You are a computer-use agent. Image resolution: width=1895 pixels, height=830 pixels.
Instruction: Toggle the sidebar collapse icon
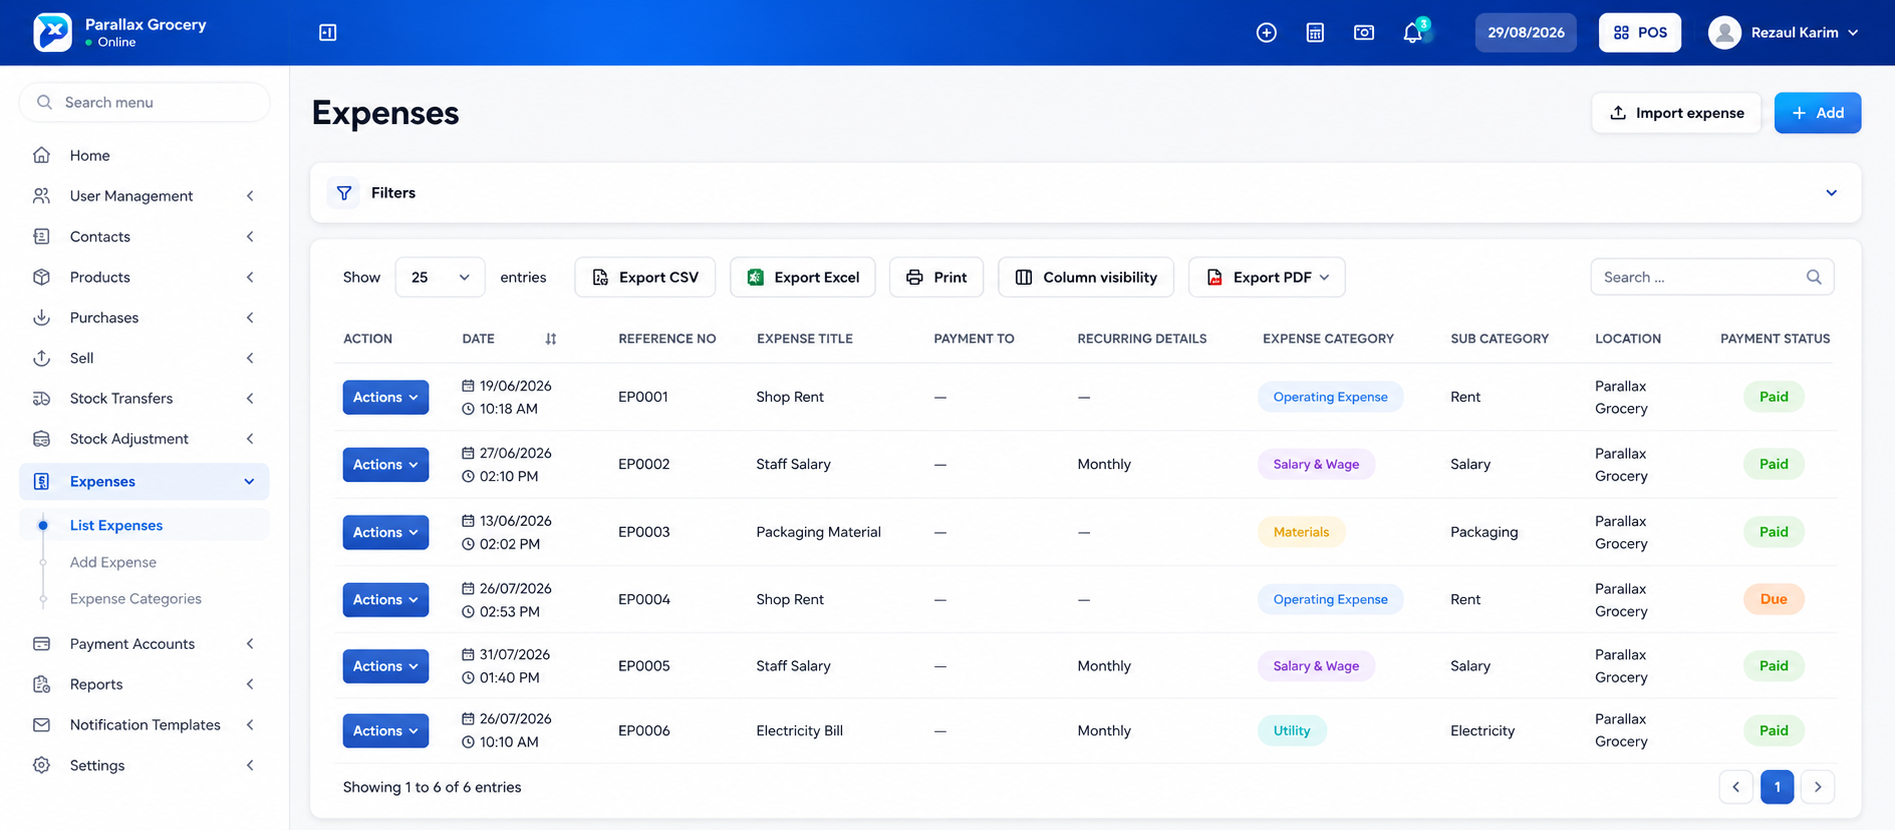point(327,32)
